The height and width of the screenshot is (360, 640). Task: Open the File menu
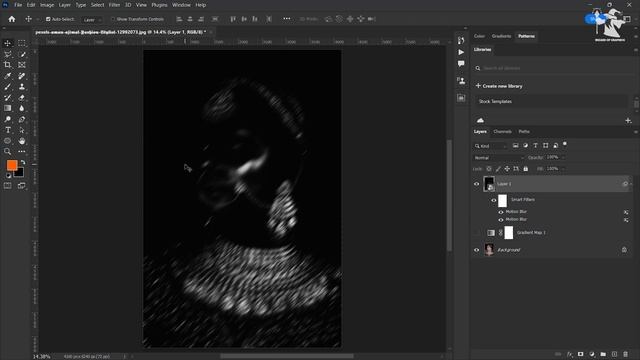[18, 5]
